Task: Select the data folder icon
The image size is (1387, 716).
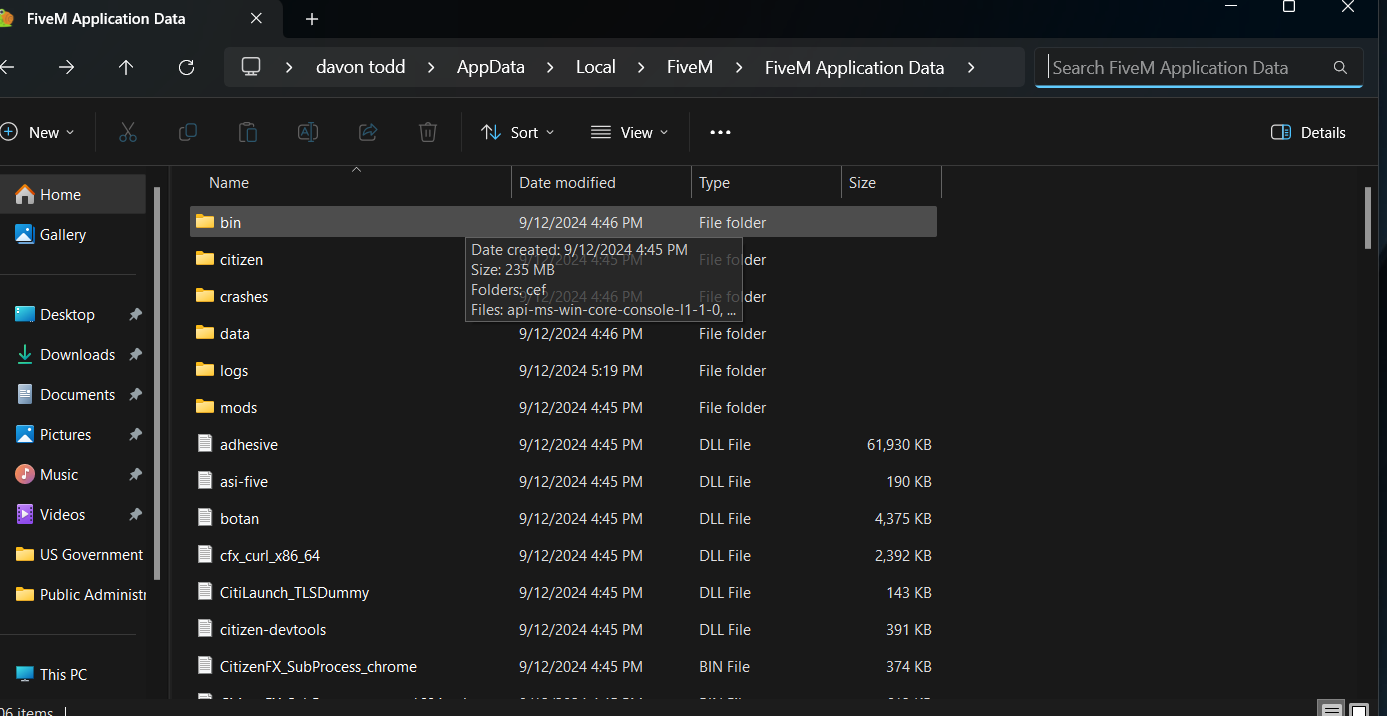Action: (205, 333)
